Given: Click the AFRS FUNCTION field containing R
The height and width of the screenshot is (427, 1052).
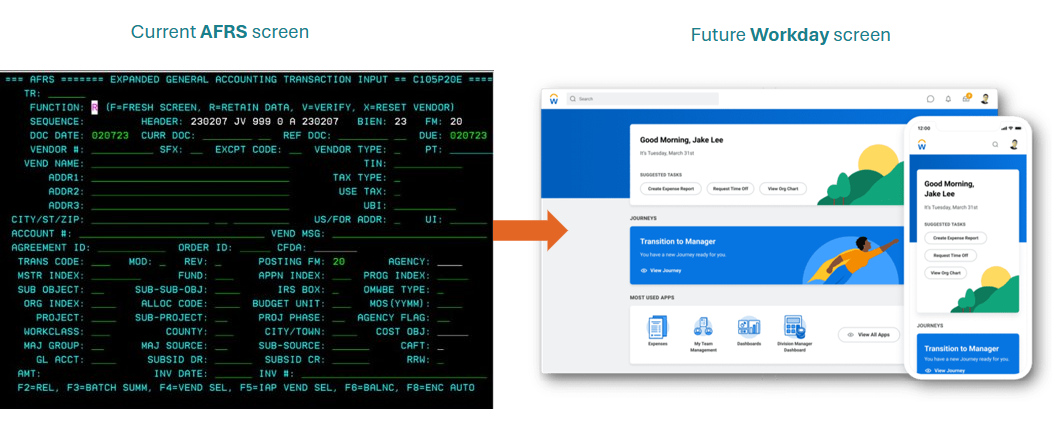Looking at the screenshot, I should [95, 107].
